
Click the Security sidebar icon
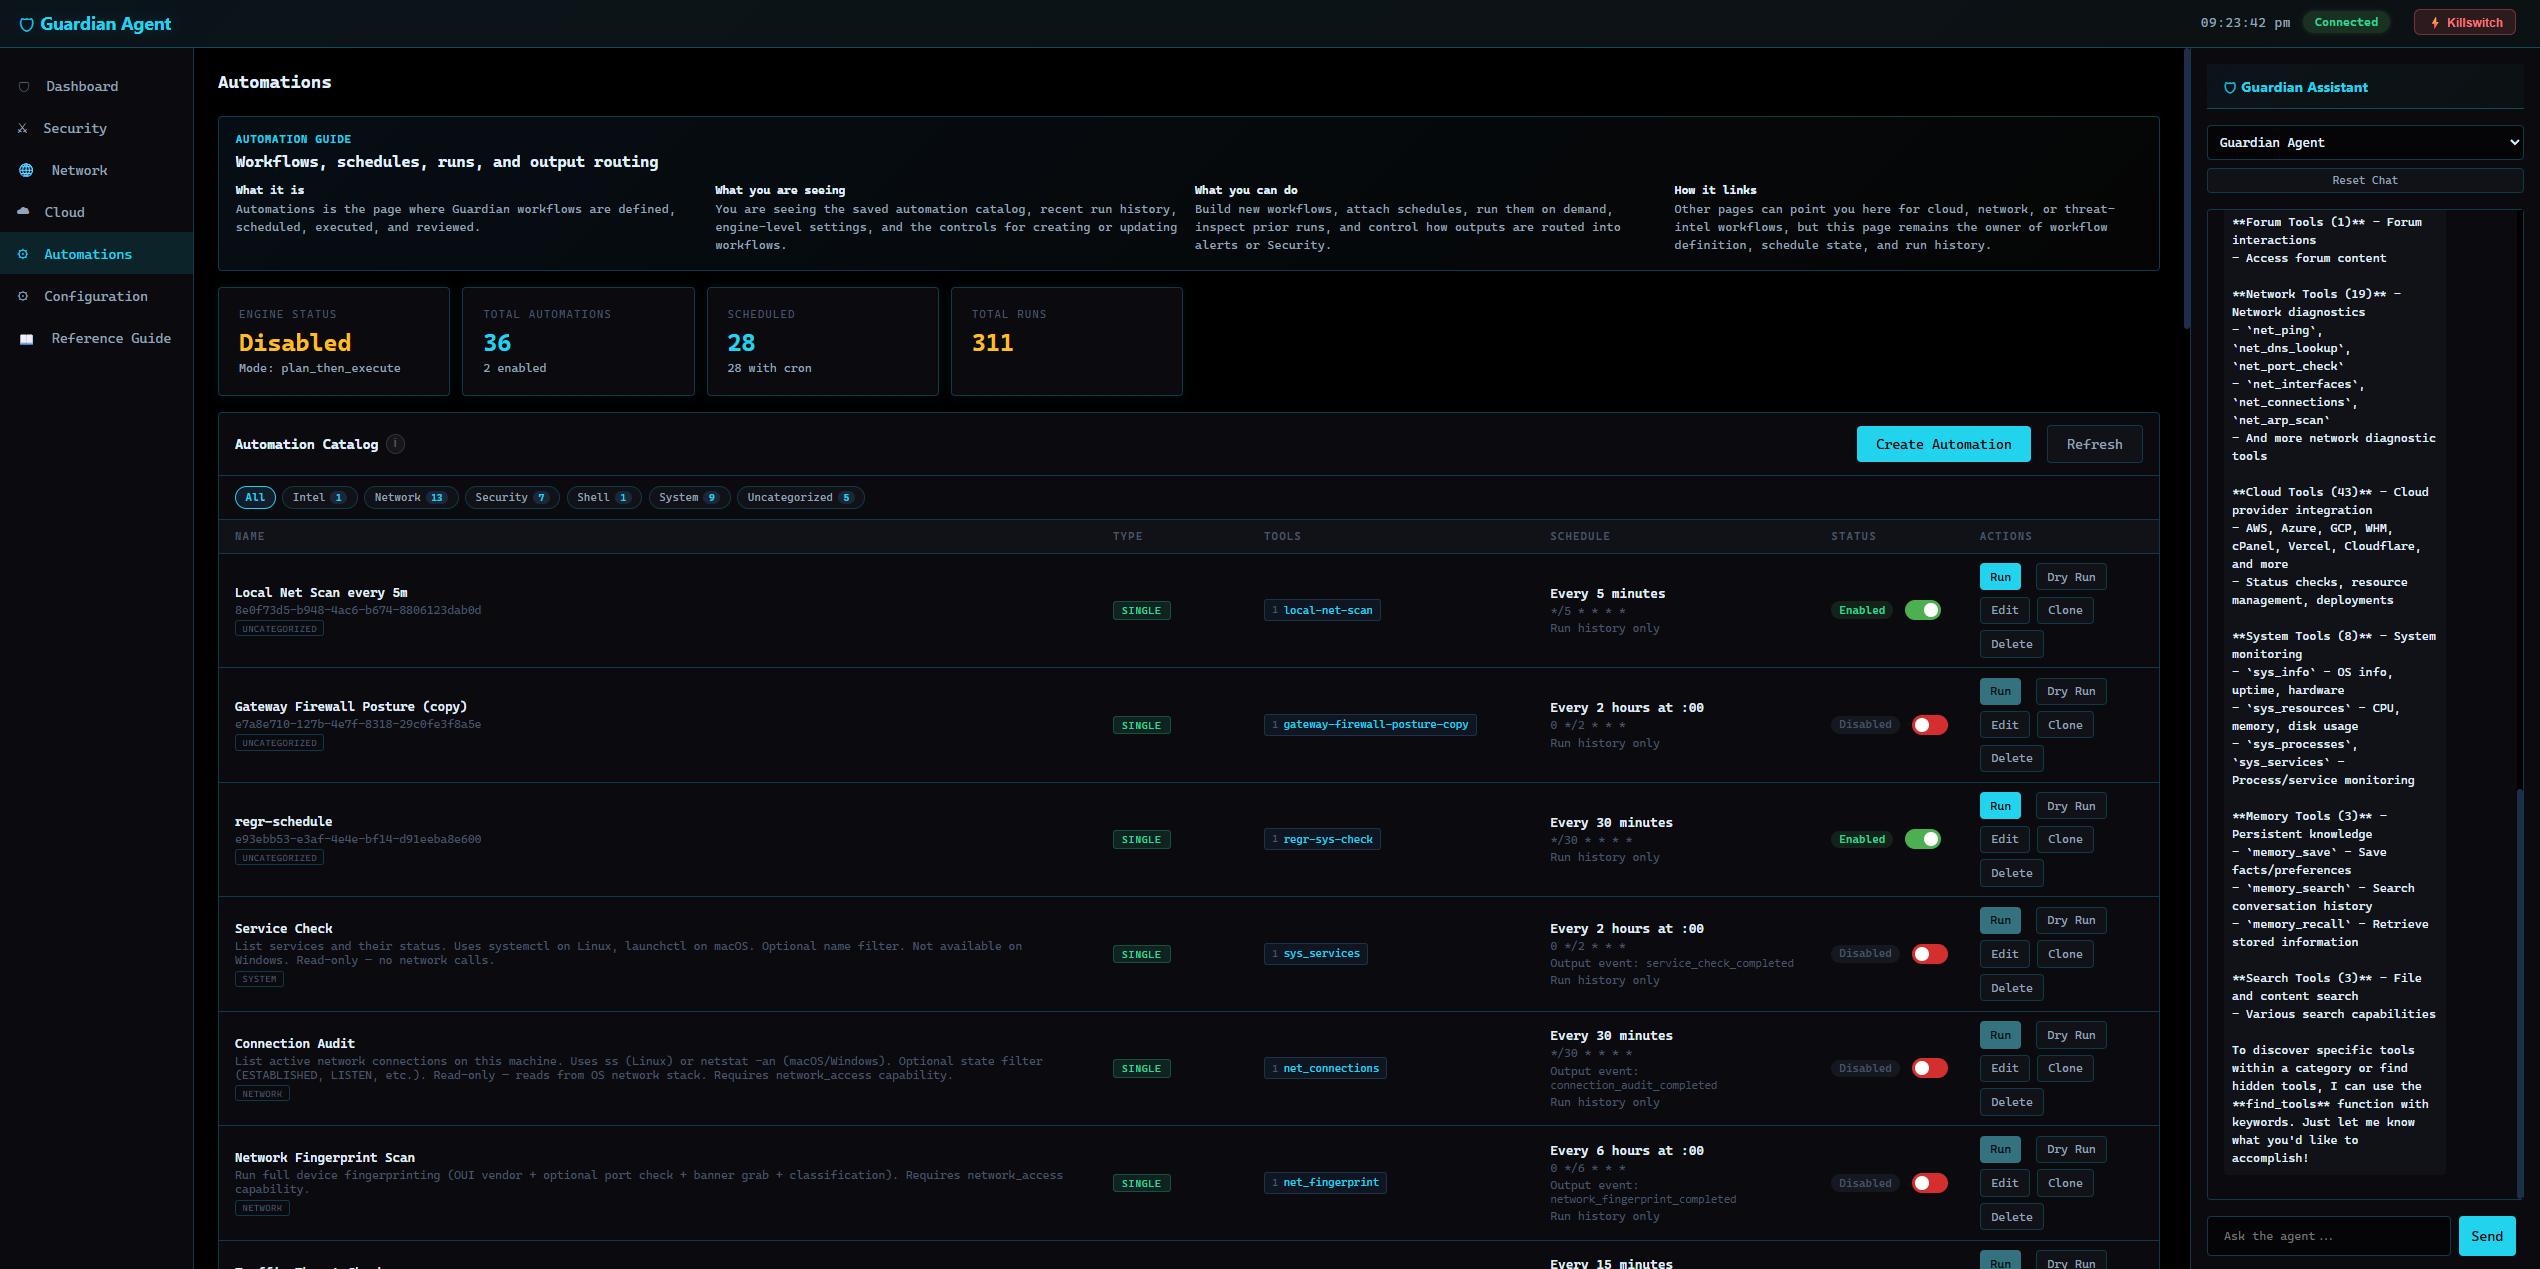(23, 129)
